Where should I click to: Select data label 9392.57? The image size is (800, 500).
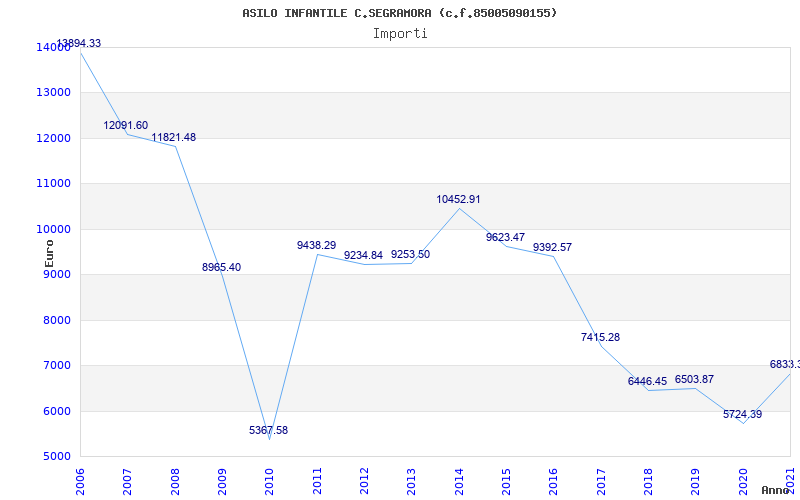click(553, 247)
